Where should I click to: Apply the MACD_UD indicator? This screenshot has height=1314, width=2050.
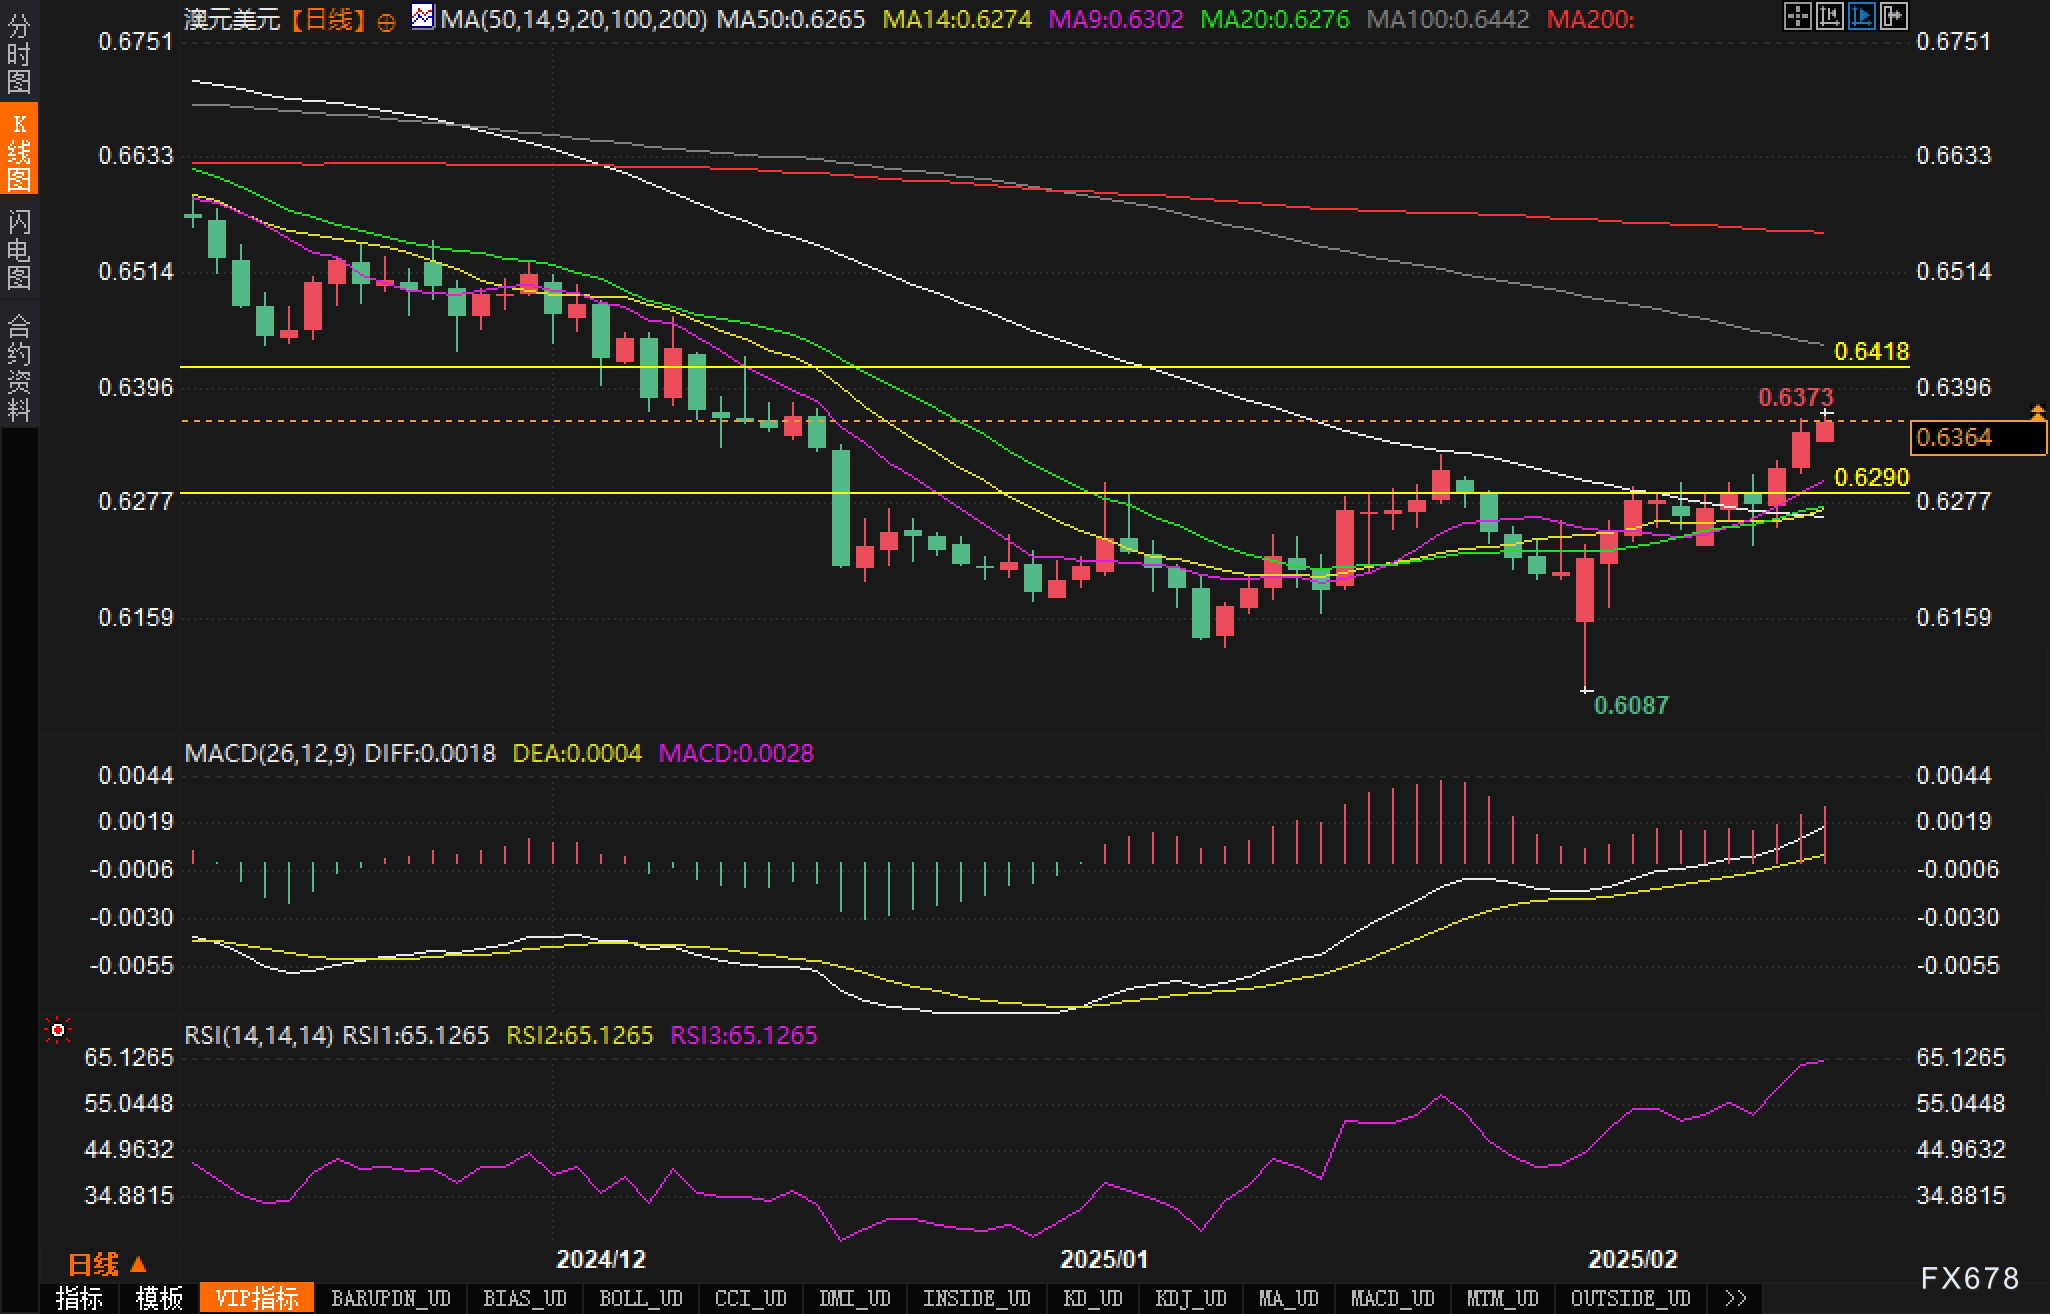pyautogui.click(x=1393, y=1298)
